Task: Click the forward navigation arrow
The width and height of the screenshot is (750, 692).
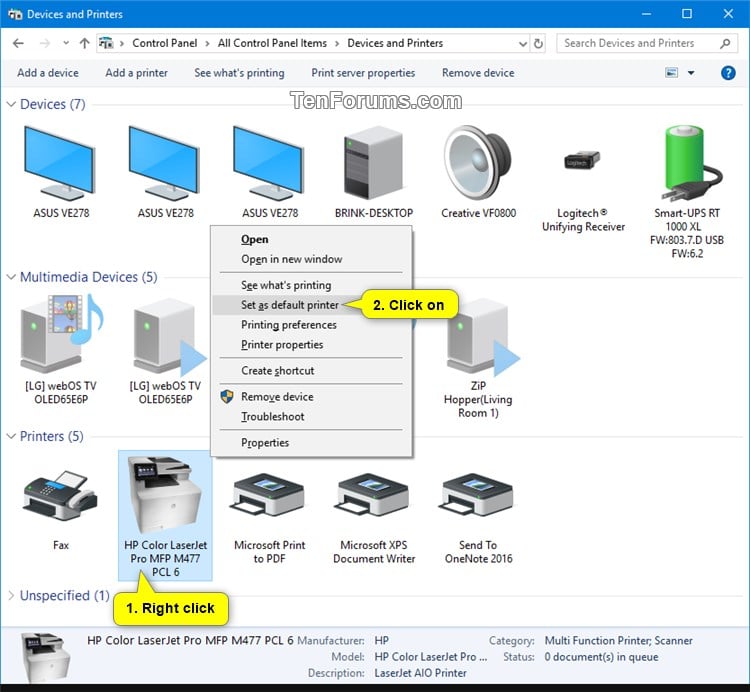Action: (x=44, y=43)
